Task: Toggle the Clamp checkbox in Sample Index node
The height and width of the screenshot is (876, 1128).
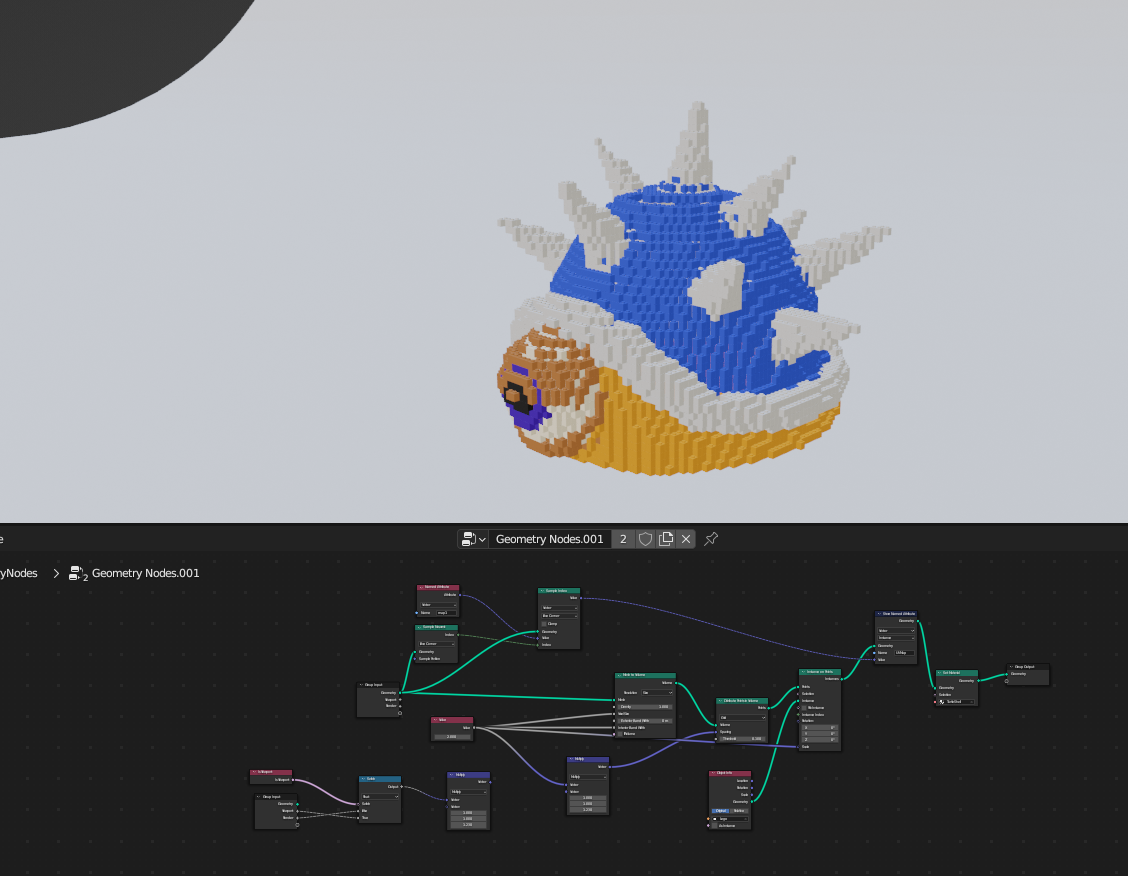Action: point(544,624)
